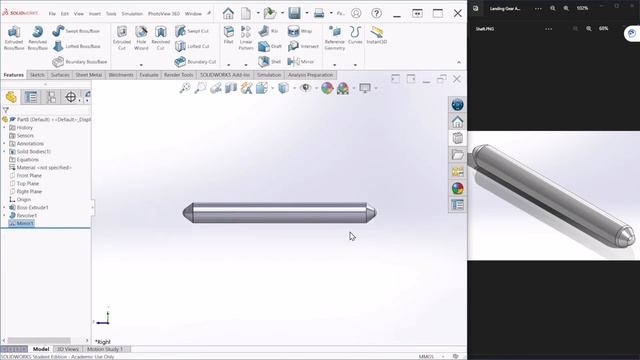This screenshot has width=640, height=360.
Task: Click the Print icon
Action: pyautogui.click(x=319, y=13)
